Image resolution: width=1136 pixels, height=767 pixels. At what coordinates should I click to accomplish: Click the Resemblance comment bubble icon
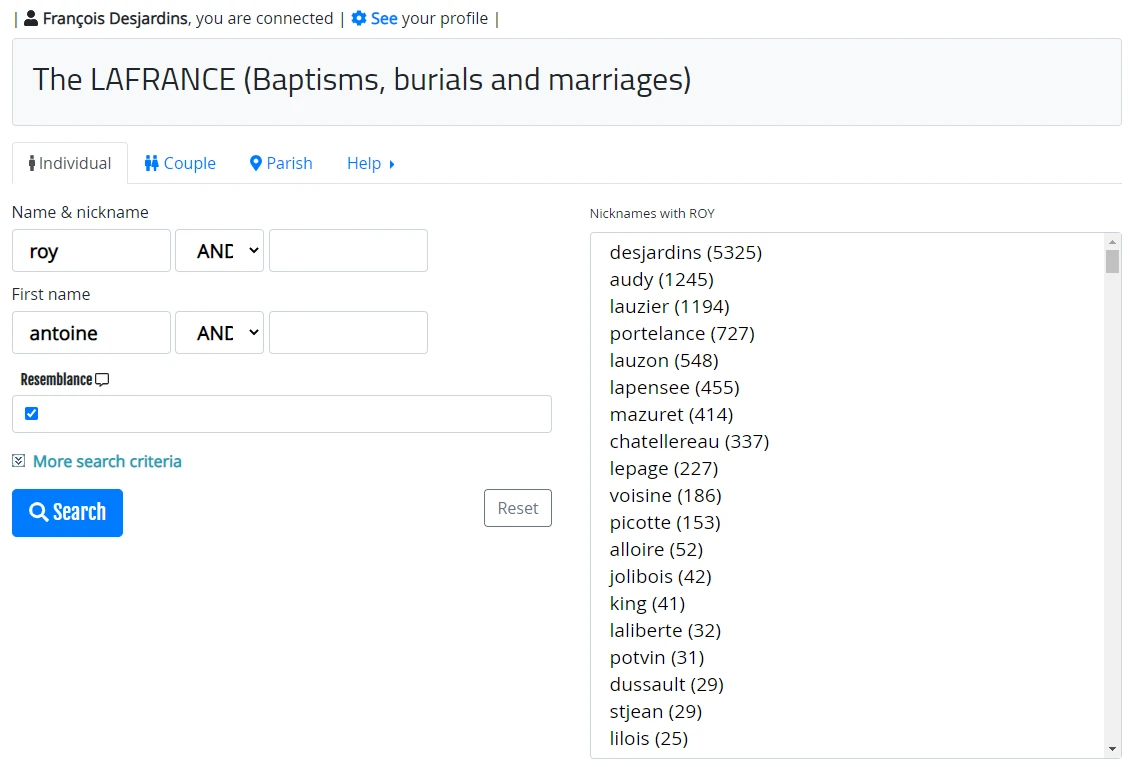click(x=102, y=380)
